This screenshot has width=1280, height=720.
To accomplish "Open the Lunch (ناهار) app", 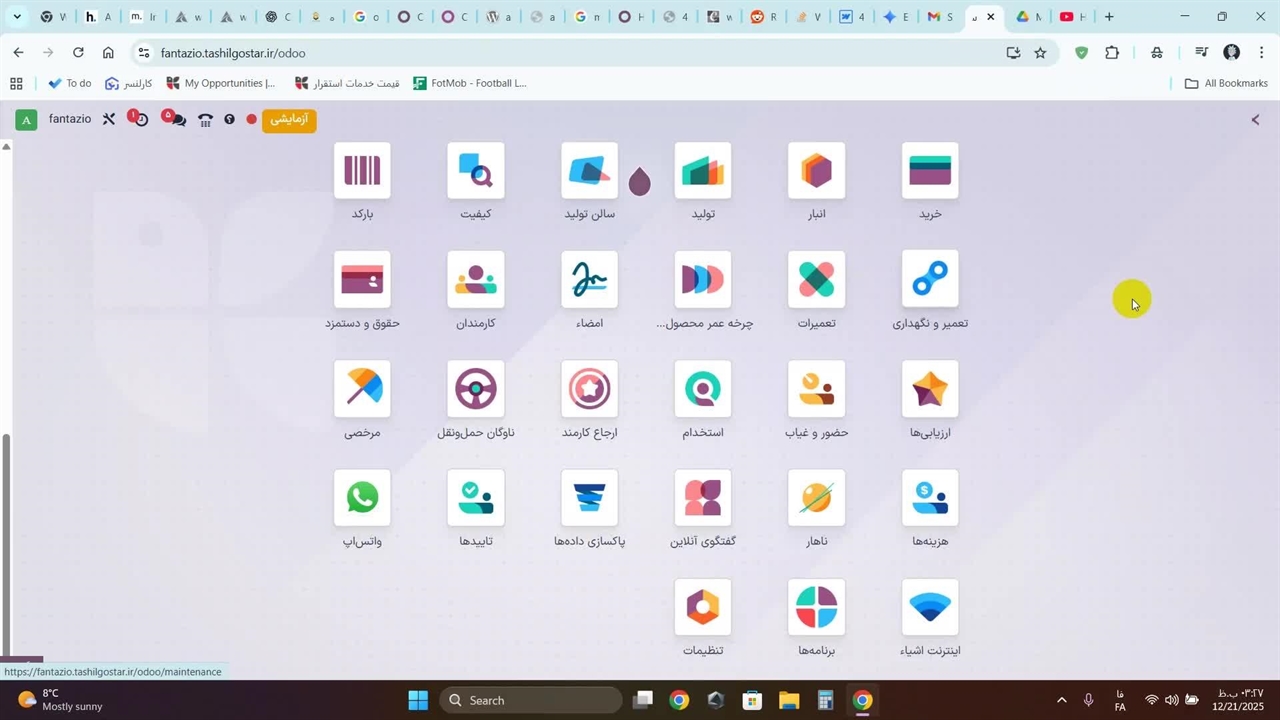I will coord(816,498).
